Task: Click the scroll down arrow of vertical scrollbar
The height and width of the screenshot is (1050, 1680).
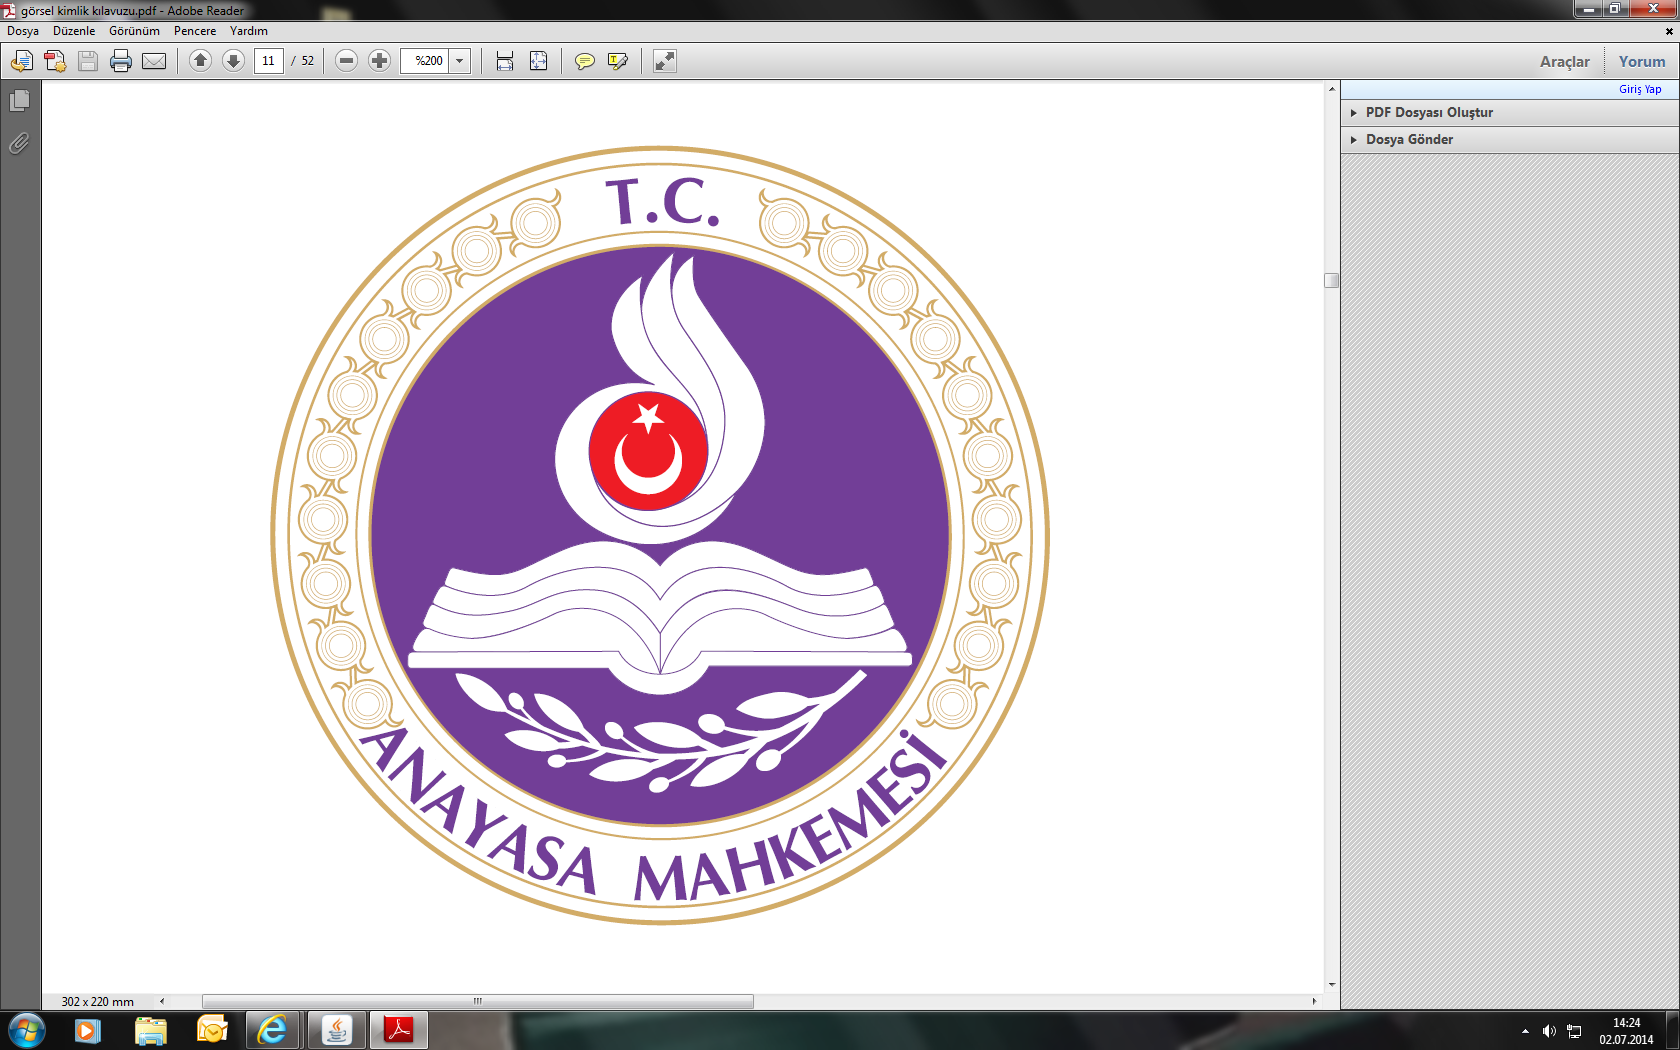Action: click(1331, 985)
